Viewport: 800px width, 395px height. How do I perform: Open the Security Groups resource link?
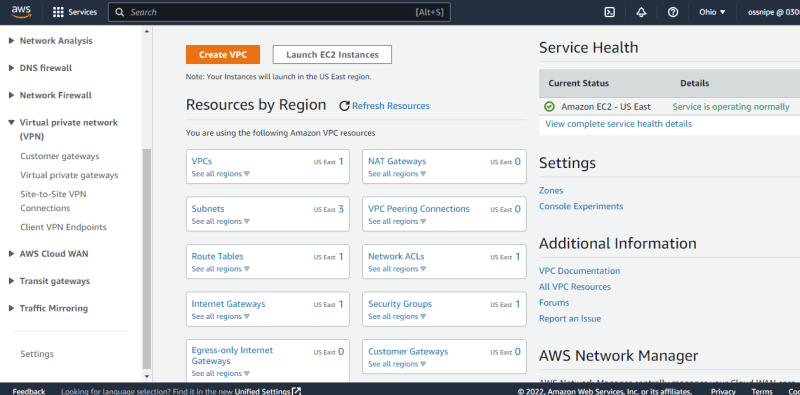[400, 304]
